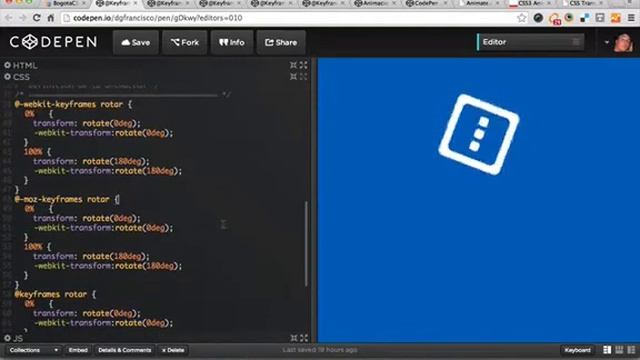Click the user profile avatar
Image resolution: width=640 pixels, height=360 pixels.
tap(623, 42)
